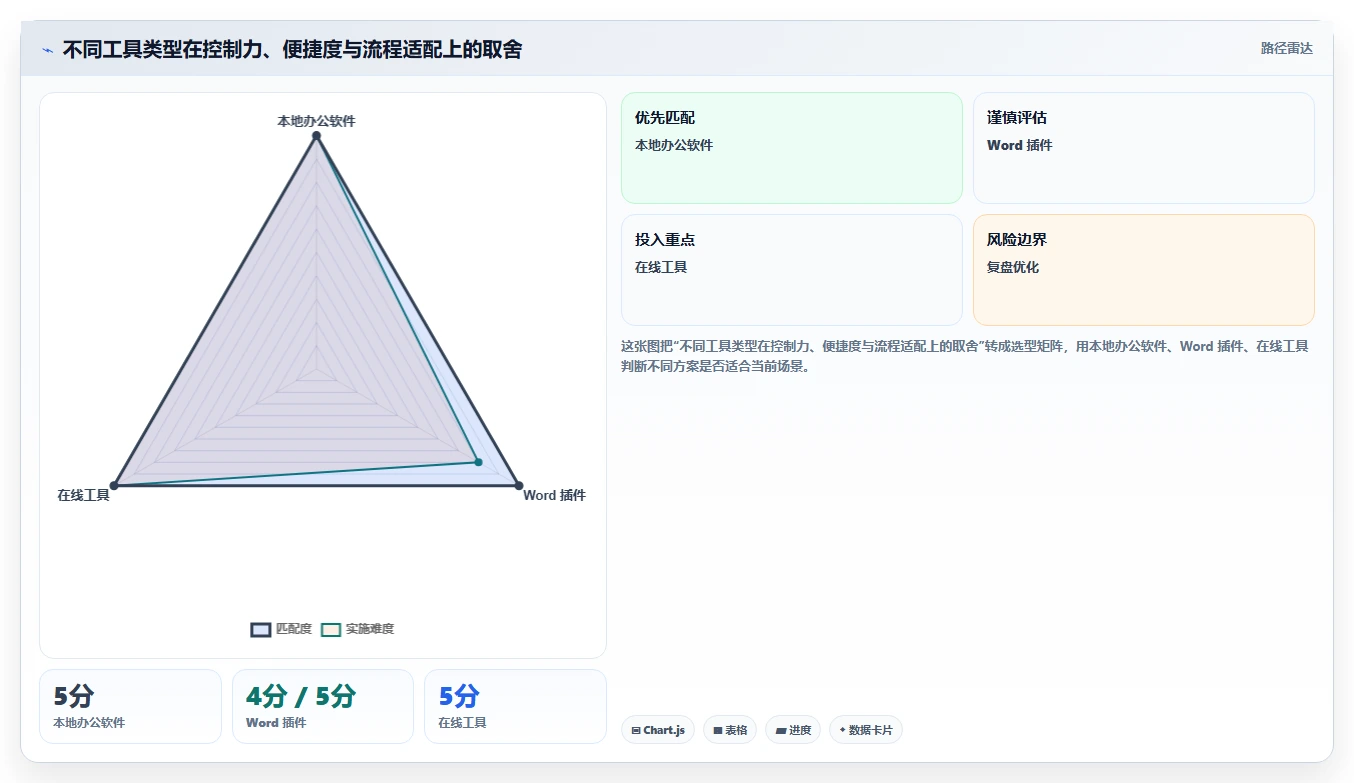Screen dimensions: 1354x783
Task: Click the 4分 / 5分 Word 插件 score card
Action: 322,706
